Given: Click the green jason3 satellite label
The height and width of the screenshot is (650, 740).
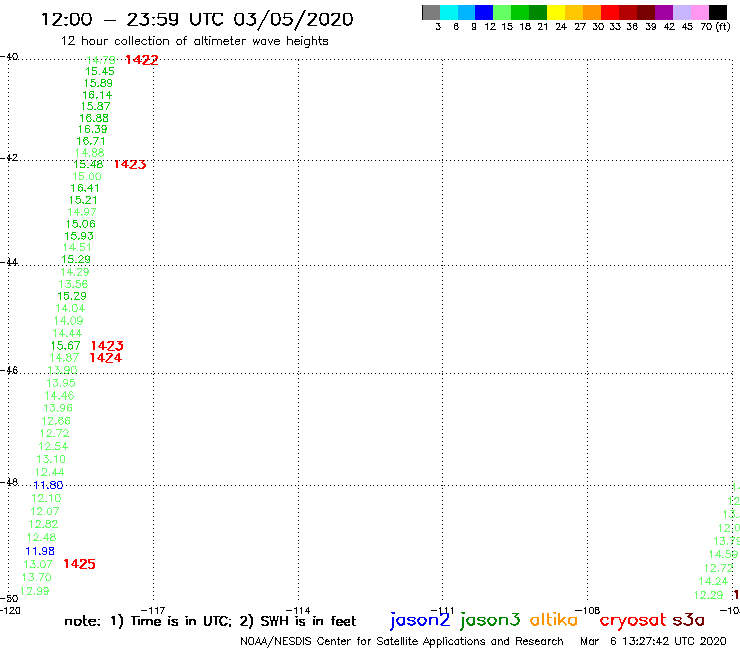Looking at the screenshot, I should coord(489,620).
